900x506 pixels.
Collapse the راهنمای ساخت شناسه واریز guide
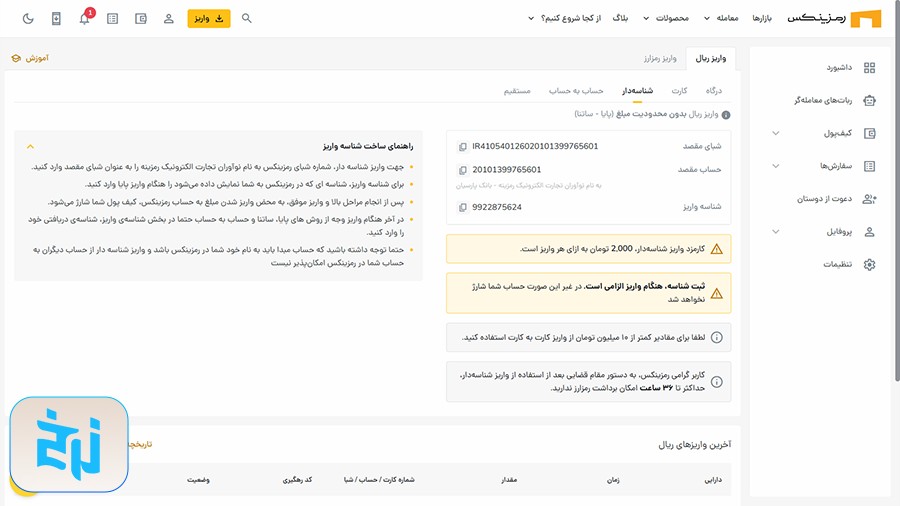31,146
